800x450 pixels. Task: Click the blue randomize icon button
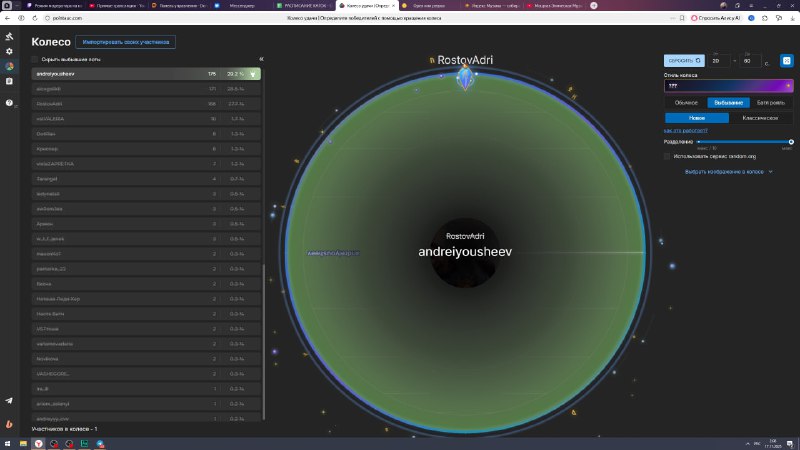click(787, 61)
